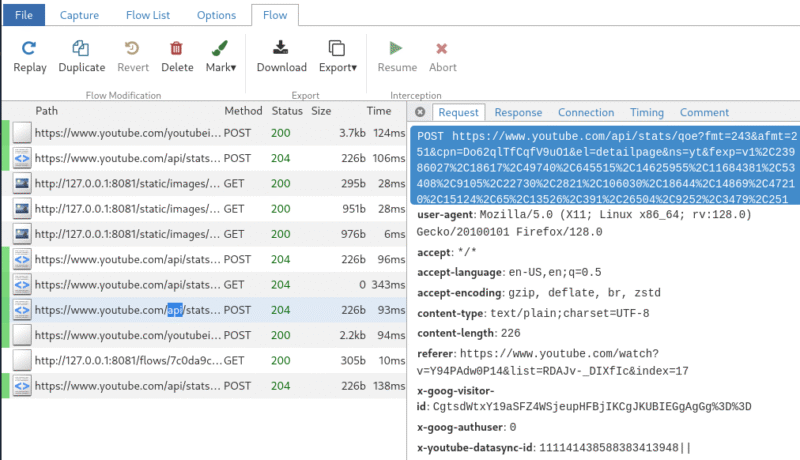
Task: Click the x-goog-visitor-id header value
Action: (x=592, y=406)
